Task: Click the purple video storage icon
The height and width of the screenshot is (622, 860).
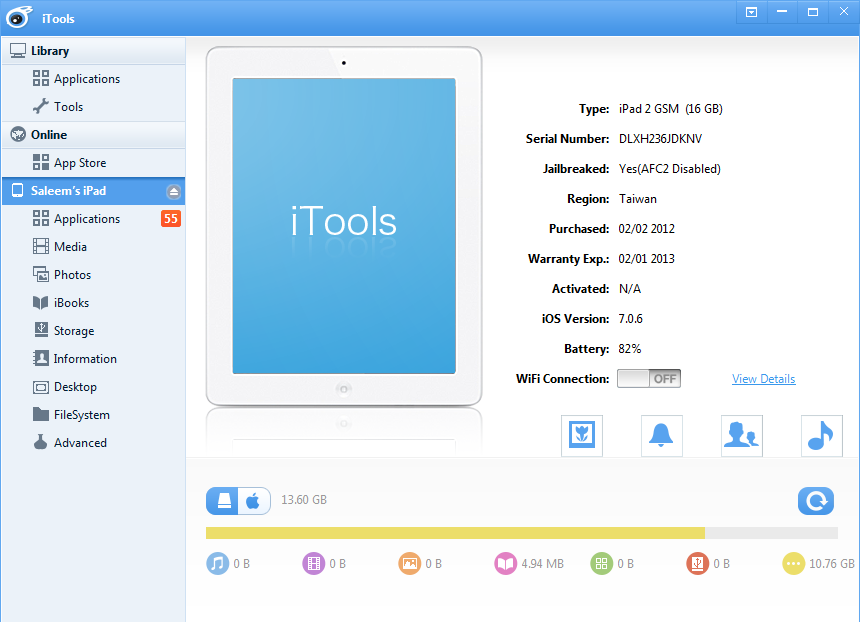Action: coord(313,563)
